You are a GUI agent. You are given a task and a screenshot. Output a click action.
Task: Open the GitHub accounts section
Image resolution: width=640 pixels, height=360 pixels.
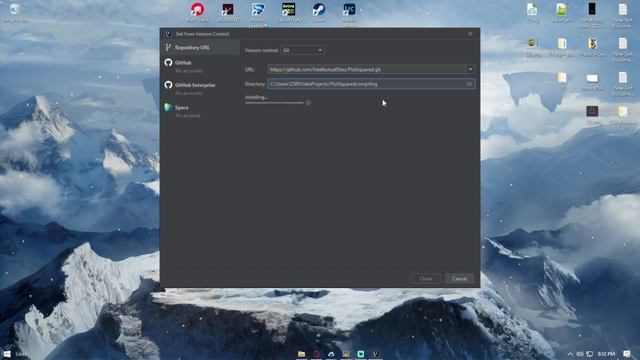click(x=200, y=66)
